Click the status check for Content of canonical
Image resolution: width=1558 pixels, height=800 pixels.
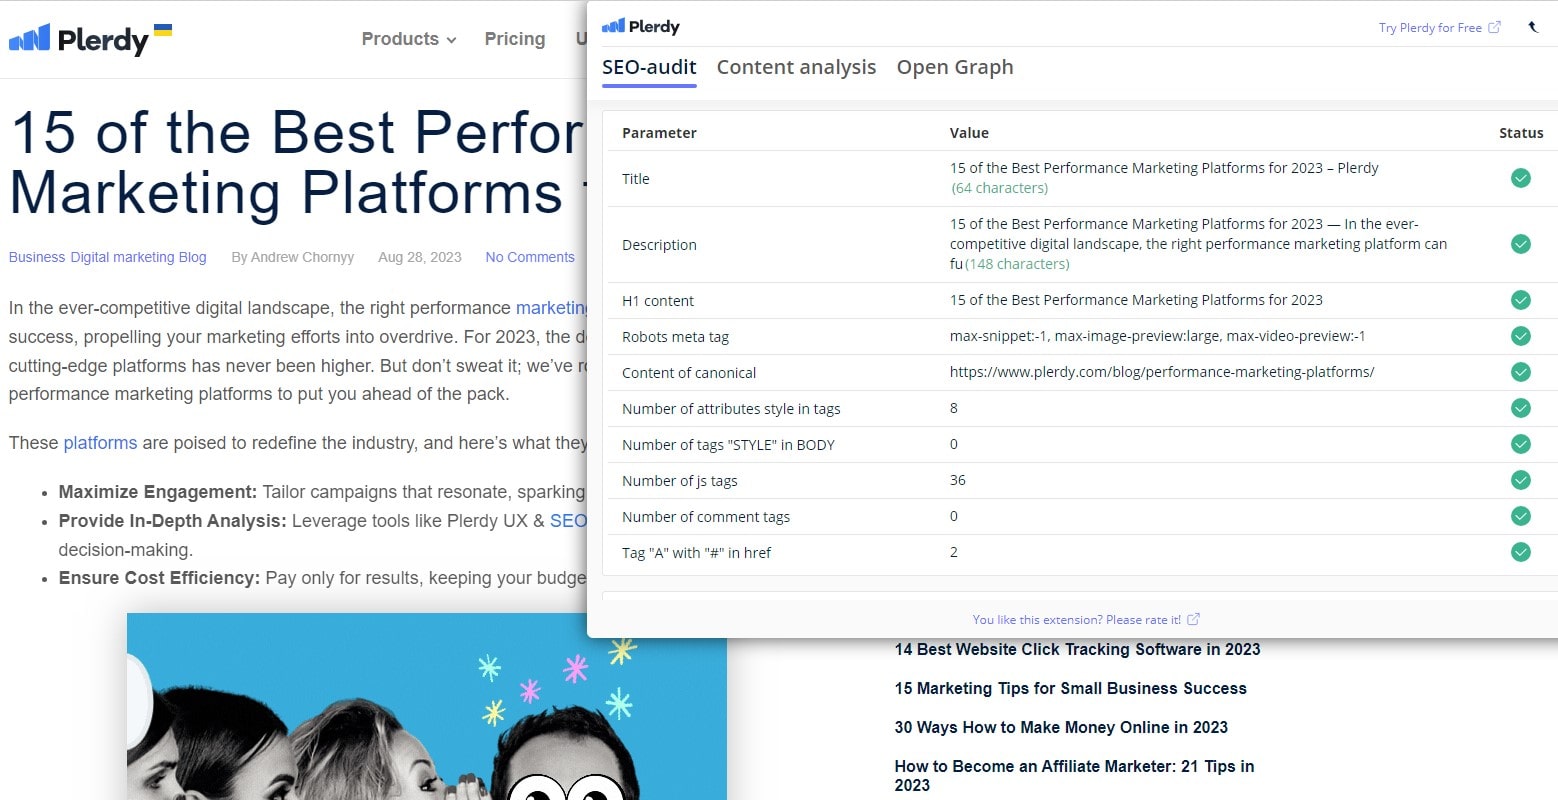click(1520, 372)
